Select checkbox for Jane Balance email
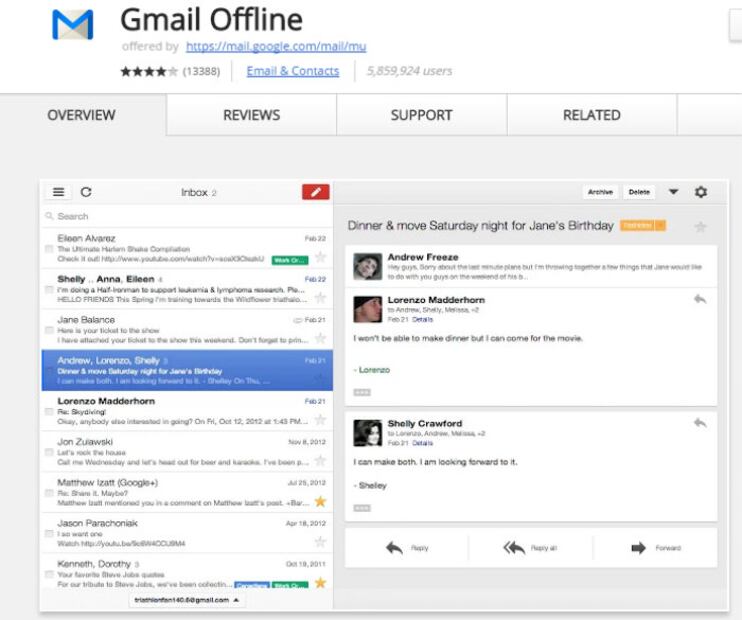The width and height of the screenshot is (742, 620). coord(49,330)
